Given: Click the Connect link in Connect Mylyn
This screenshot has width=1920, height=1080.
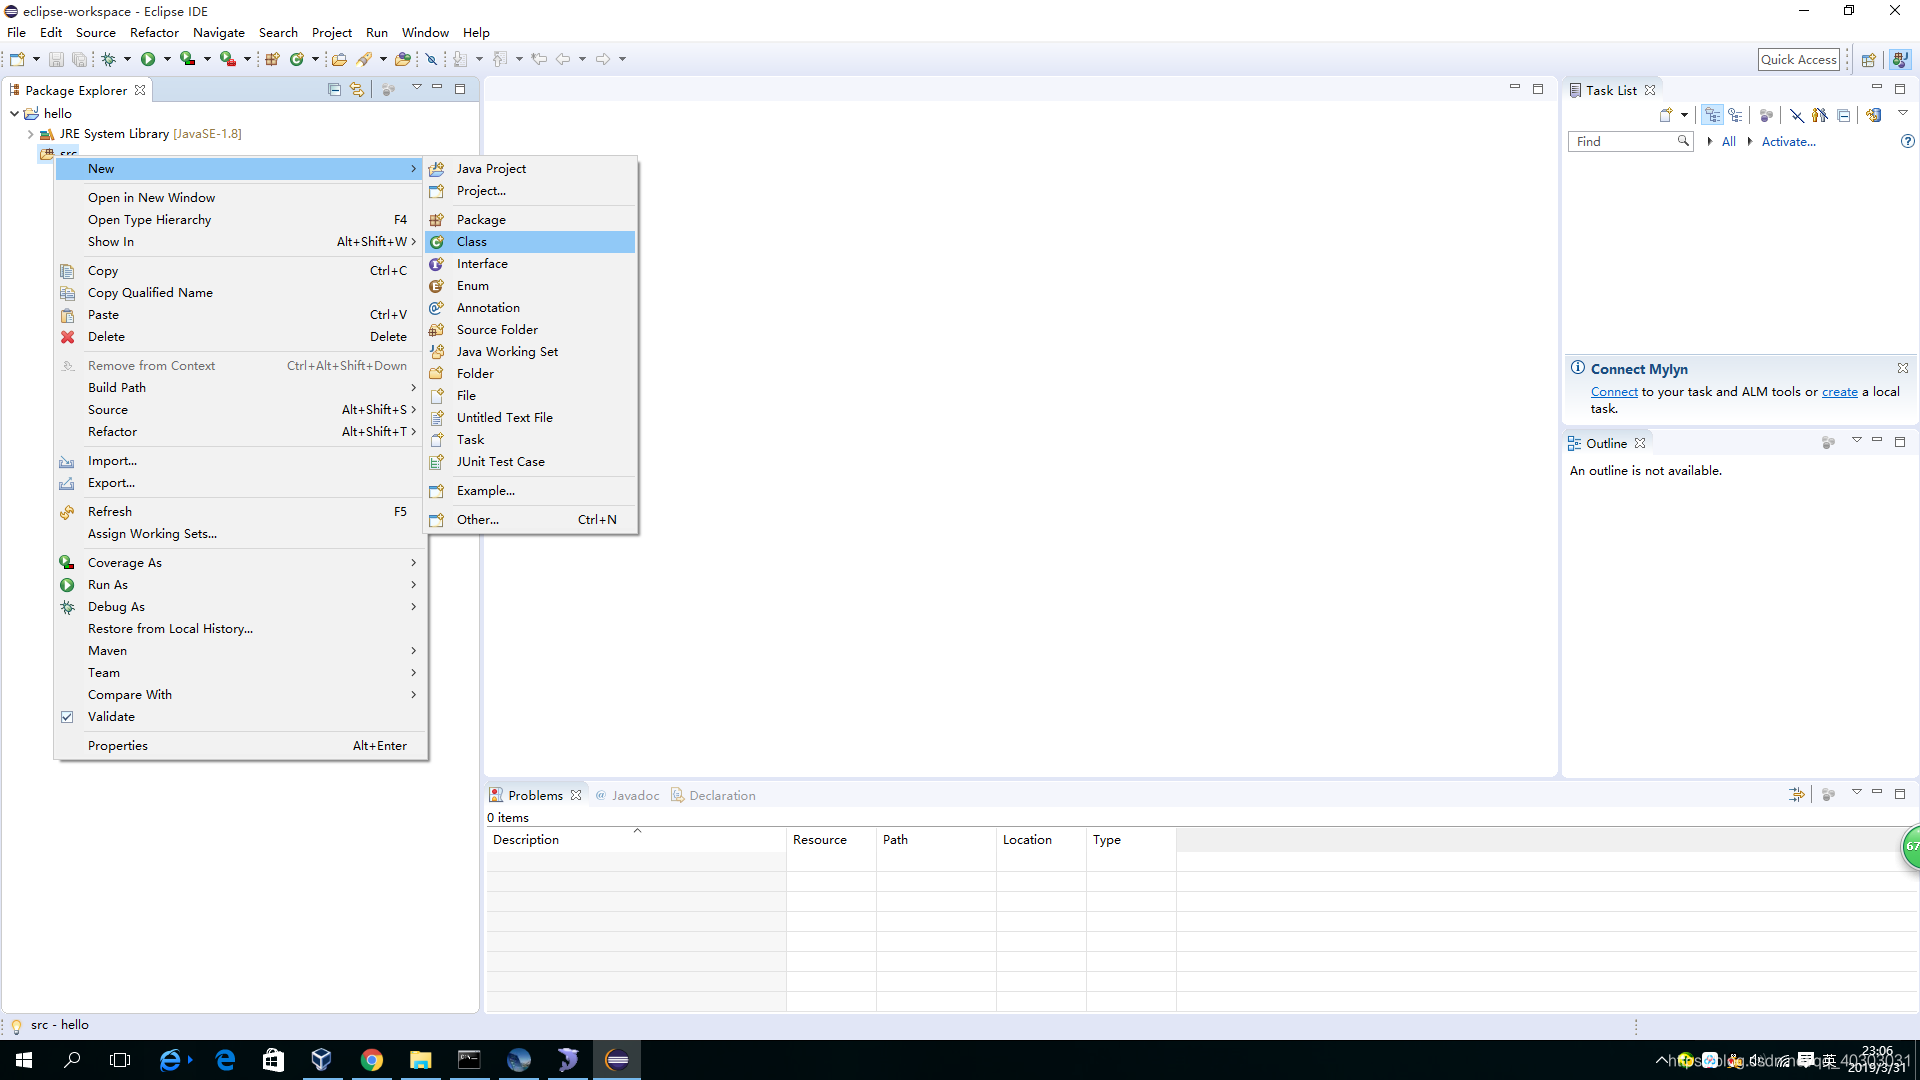Looking at the screenshot, I should click(1614, 392).
